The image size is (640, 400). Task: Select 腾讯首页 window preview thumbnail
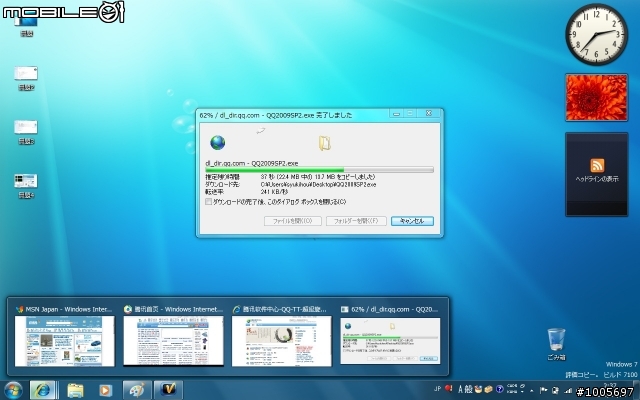click(x=173, y=341)
